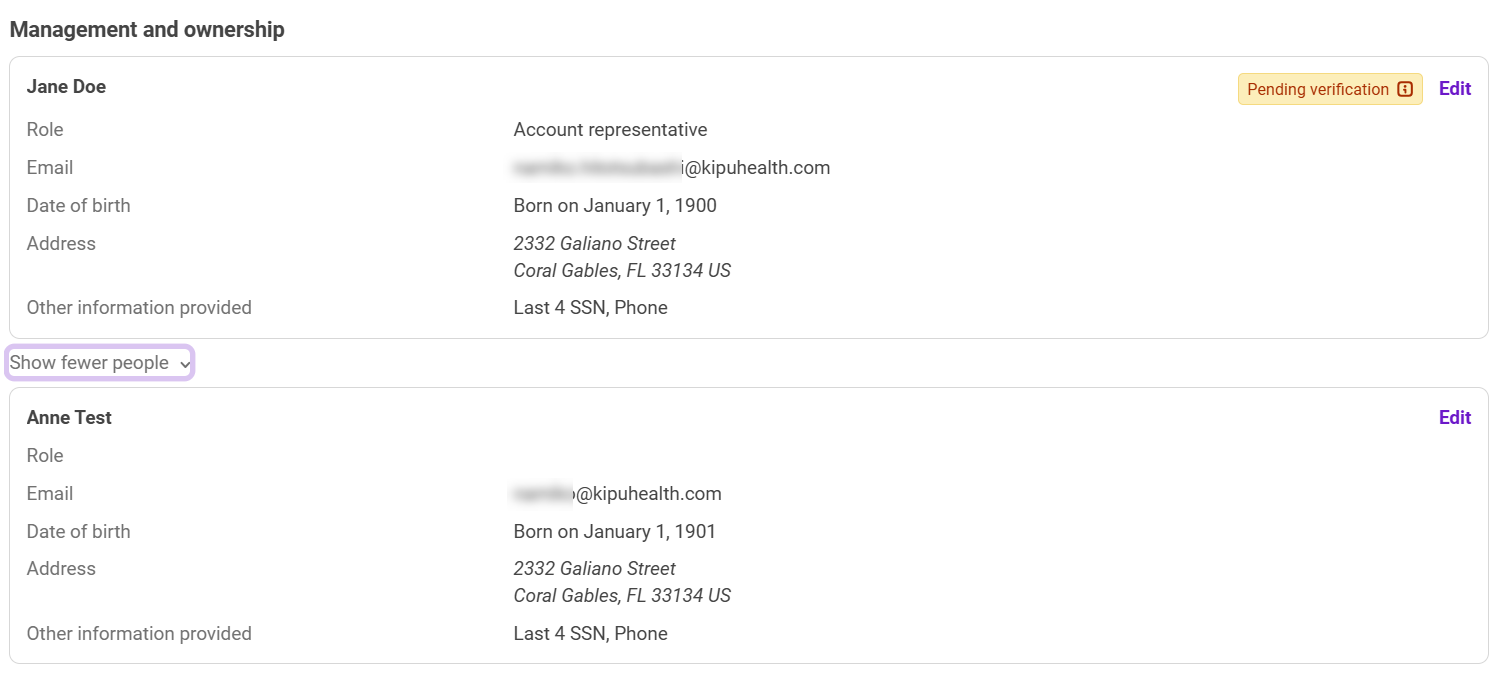Edit Jane Doe's details
Image resolution: width=1500 pixels, height=673 pixels.
[1454, 88]
